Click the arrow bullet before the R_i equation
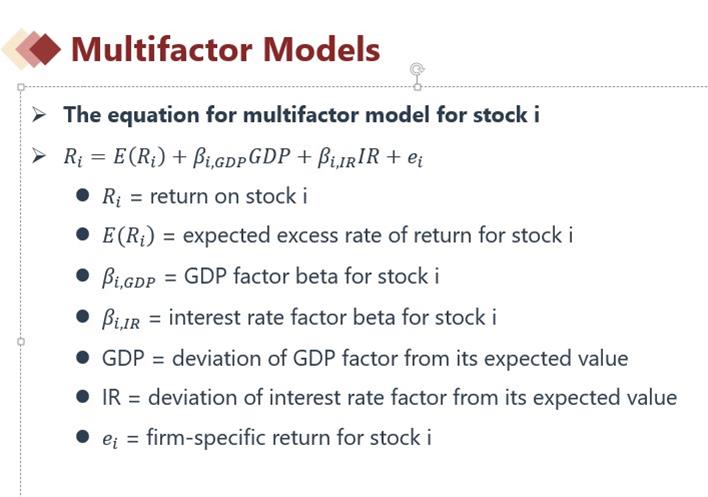This screenshot has width=708, height=497. pos(39,156)
